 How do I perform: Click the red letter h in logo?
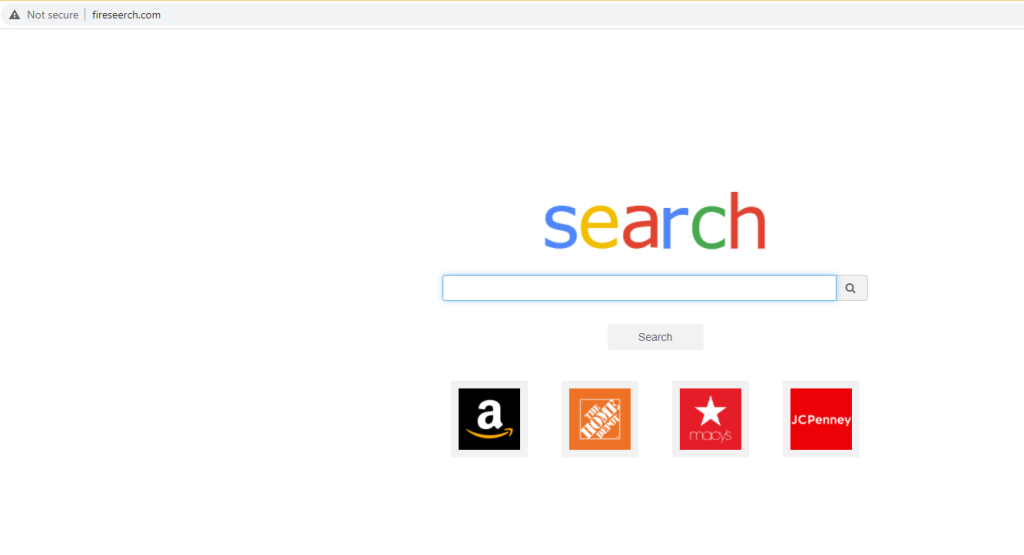[x=748, y=221]
